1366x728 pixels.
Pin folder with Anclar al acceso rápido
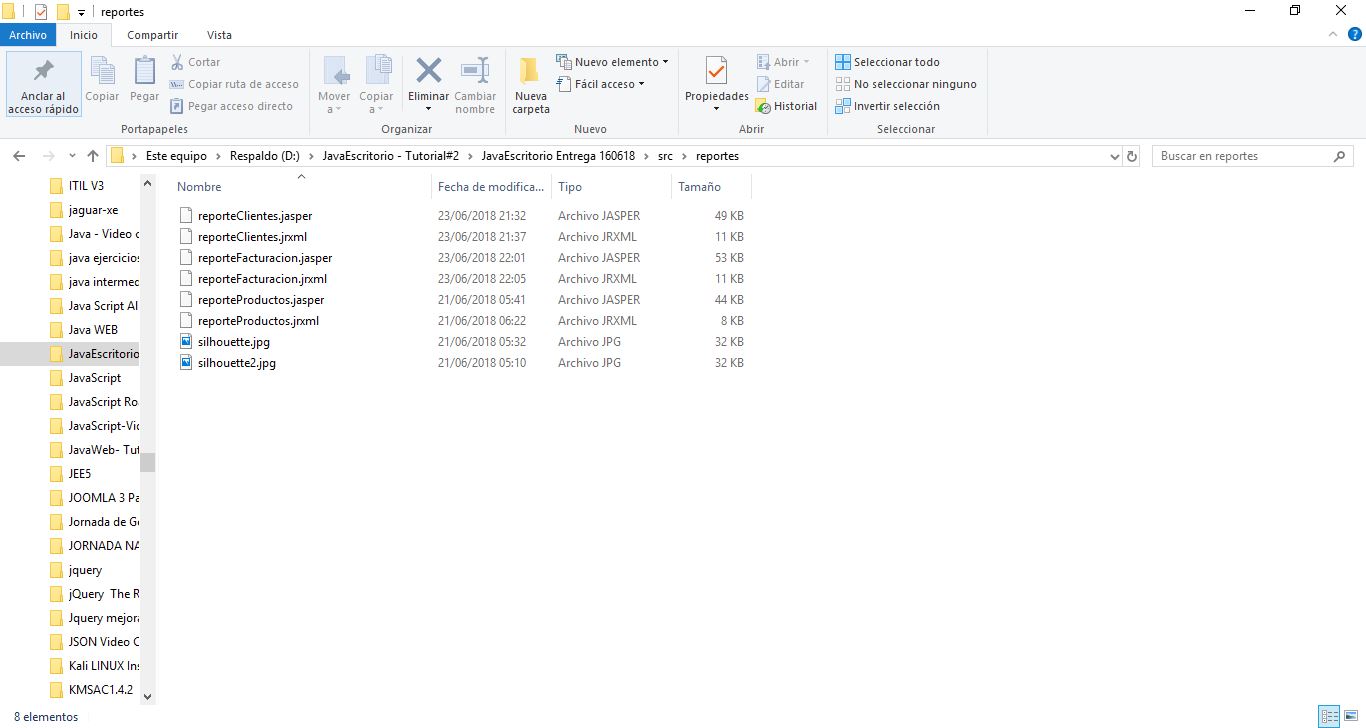point(44,84)
